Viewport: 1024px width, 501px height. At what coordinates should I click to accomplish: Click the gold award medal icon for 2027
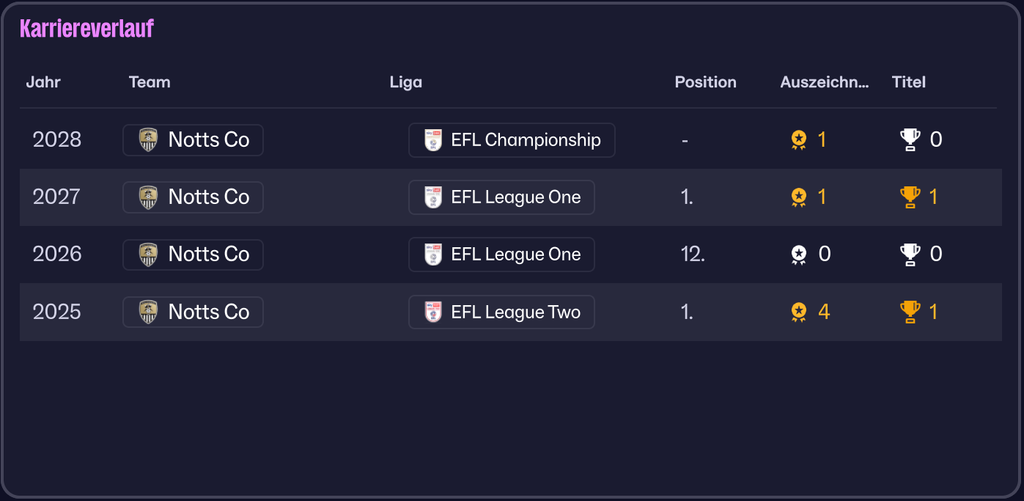pyautogui.click(x=798, y=197)
